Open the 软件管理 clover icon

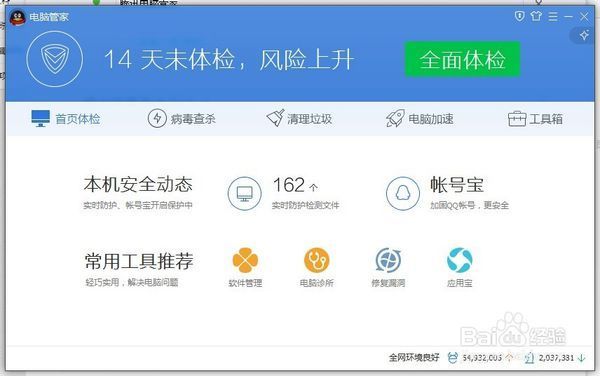[x=245, y=260]
